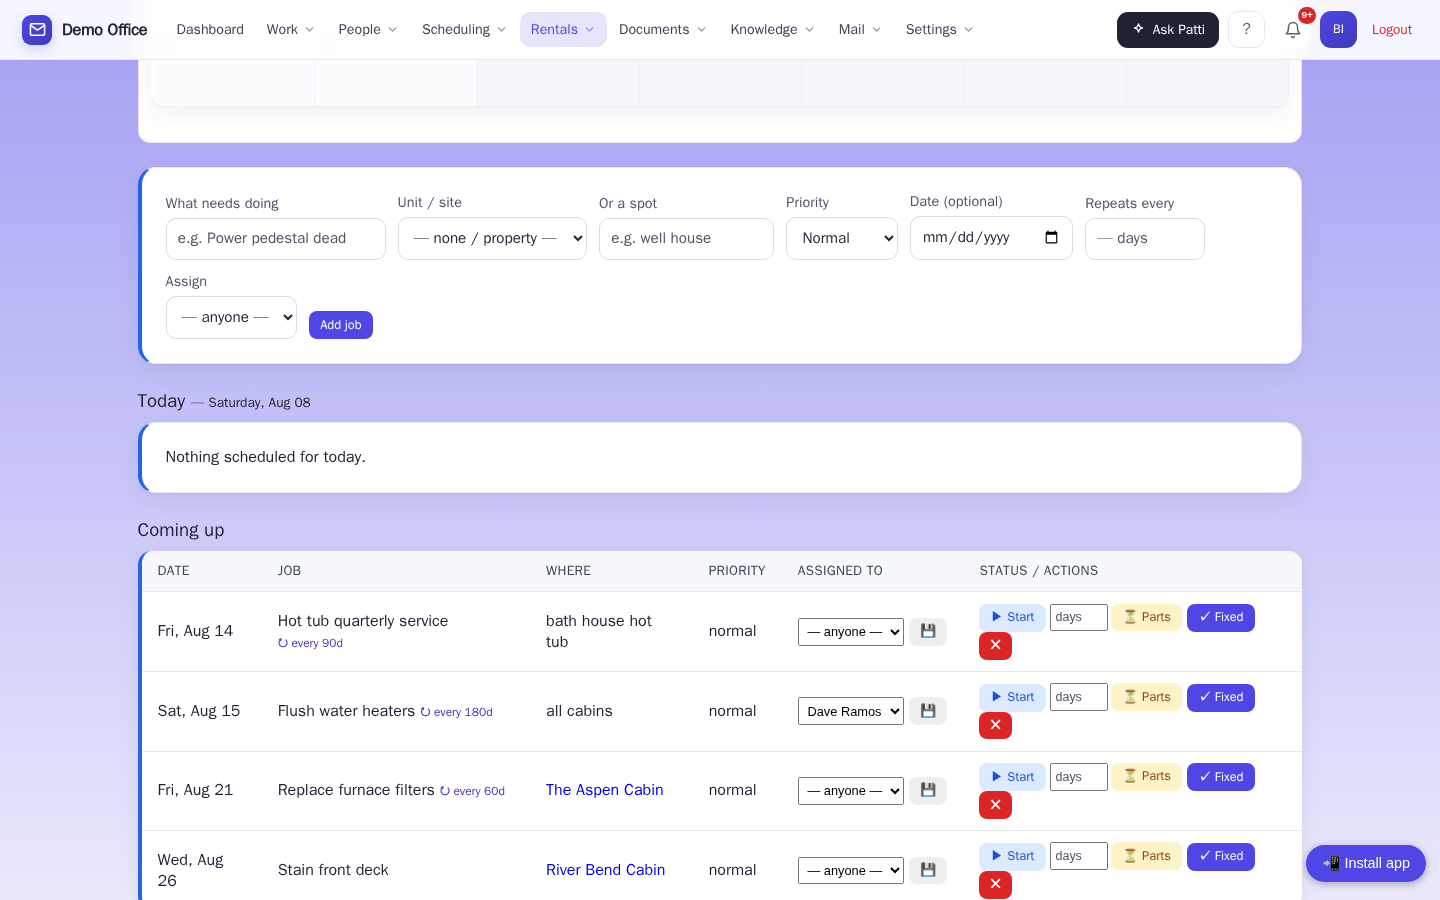Go to the Dashboard
This screenshot has height=900, width=1440.
(210, 30)
